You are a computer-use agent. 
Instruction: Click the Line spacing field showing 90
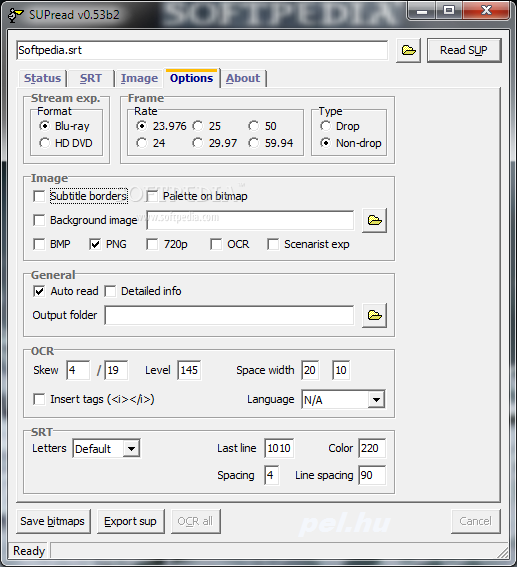372,475
